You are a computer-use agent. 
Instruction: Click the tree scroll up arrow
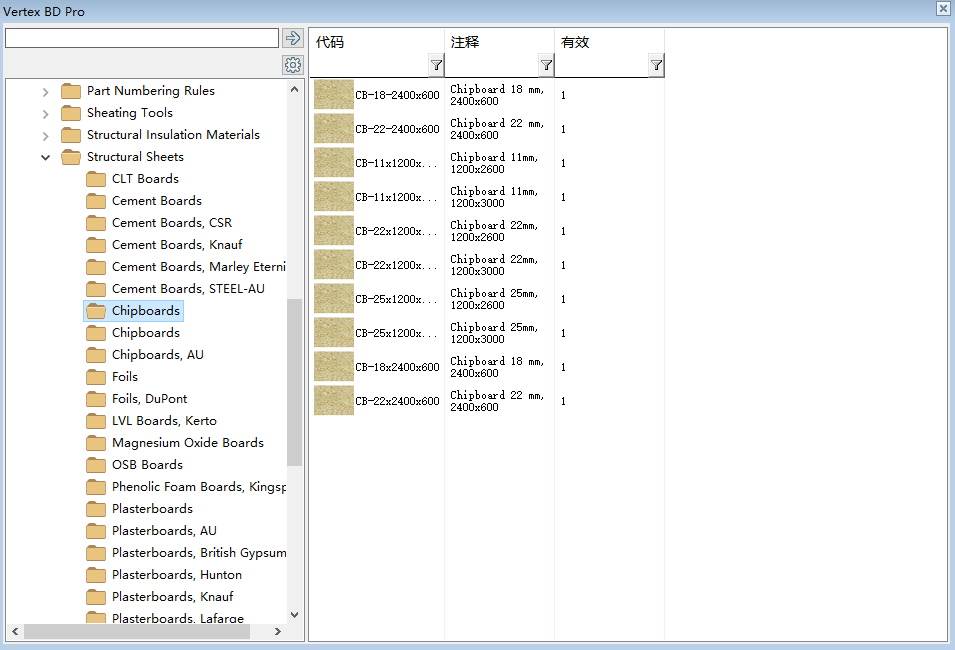295,89
